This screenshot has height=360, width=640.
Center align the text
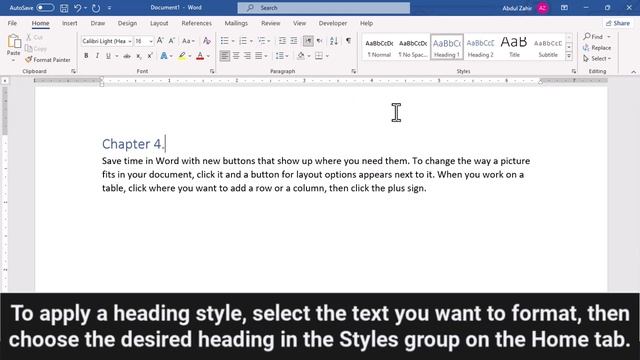[x=236, y=56]
